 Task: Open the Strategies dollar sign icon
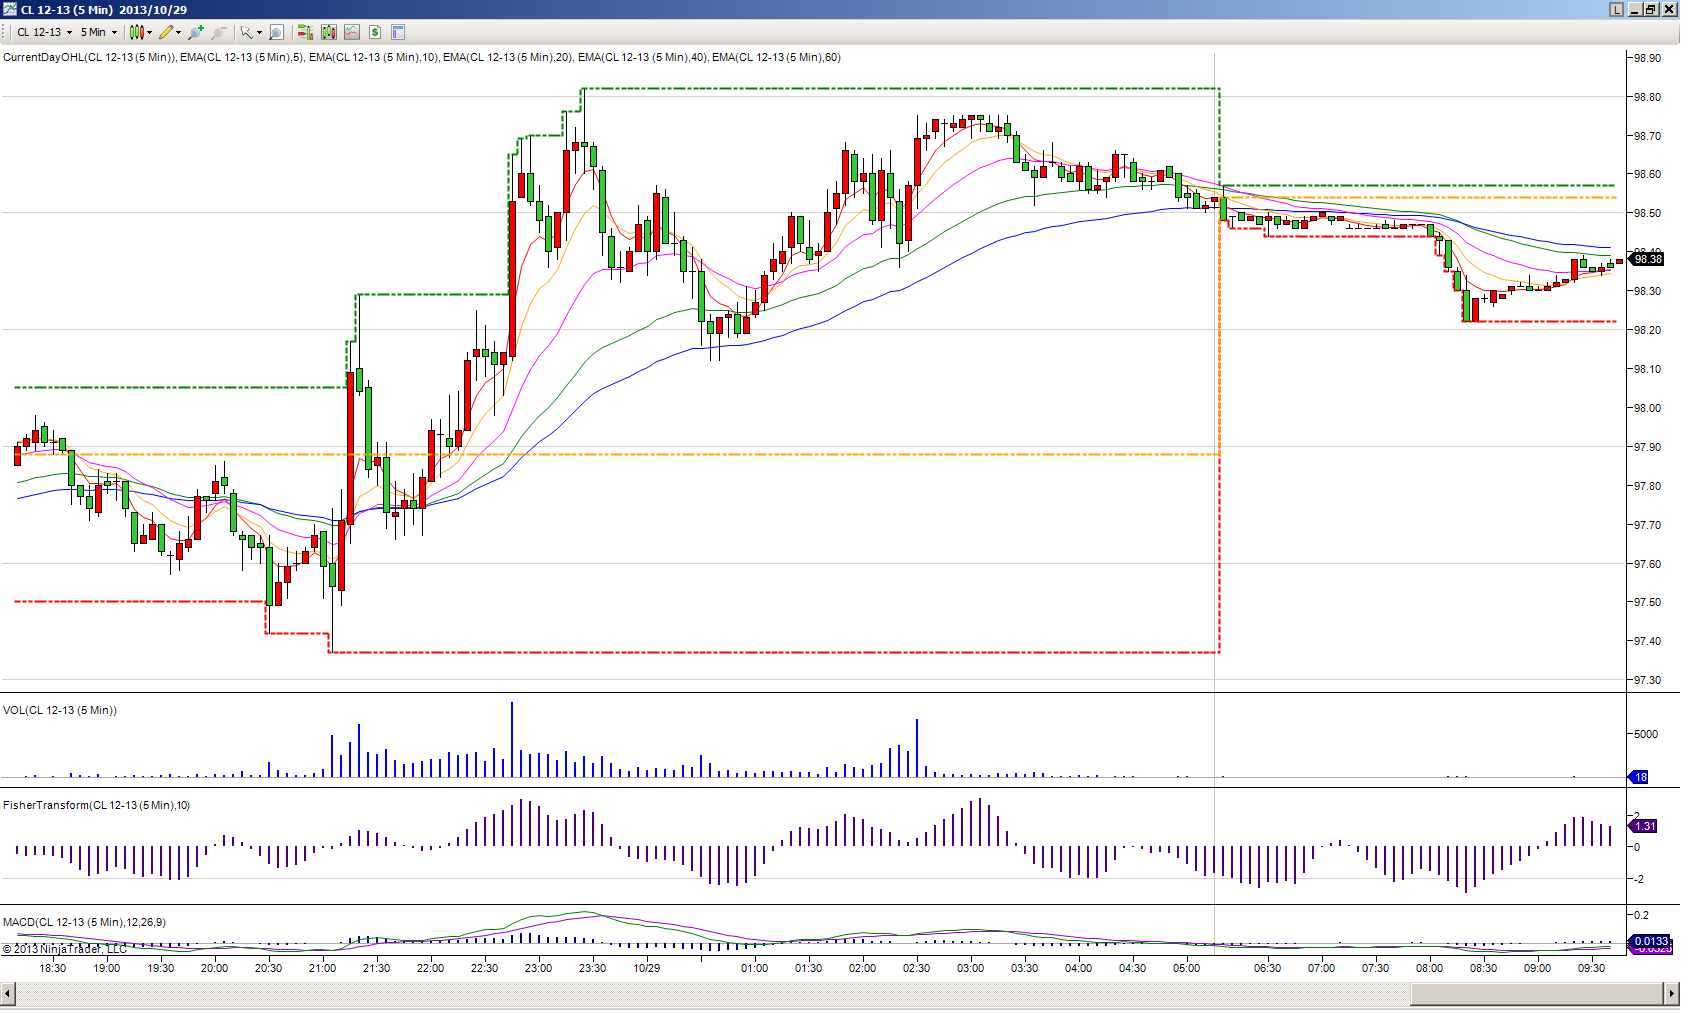tap(375, 32)
